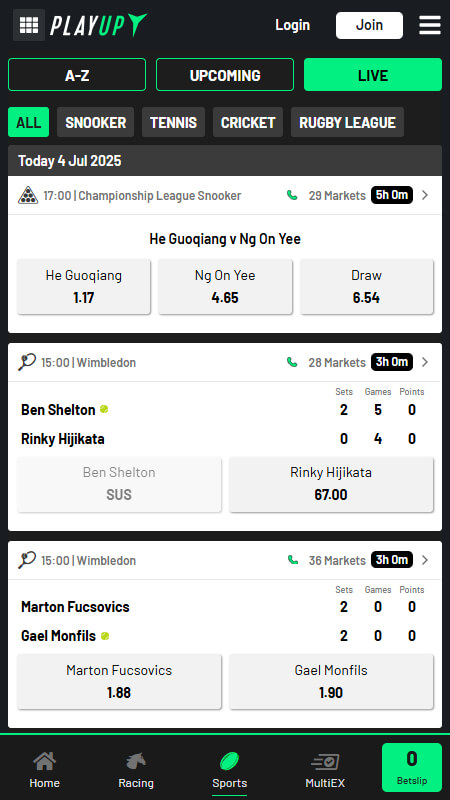450x800 pixels.
Task: Switch to the A-Z tab
Action: (77, 75)
